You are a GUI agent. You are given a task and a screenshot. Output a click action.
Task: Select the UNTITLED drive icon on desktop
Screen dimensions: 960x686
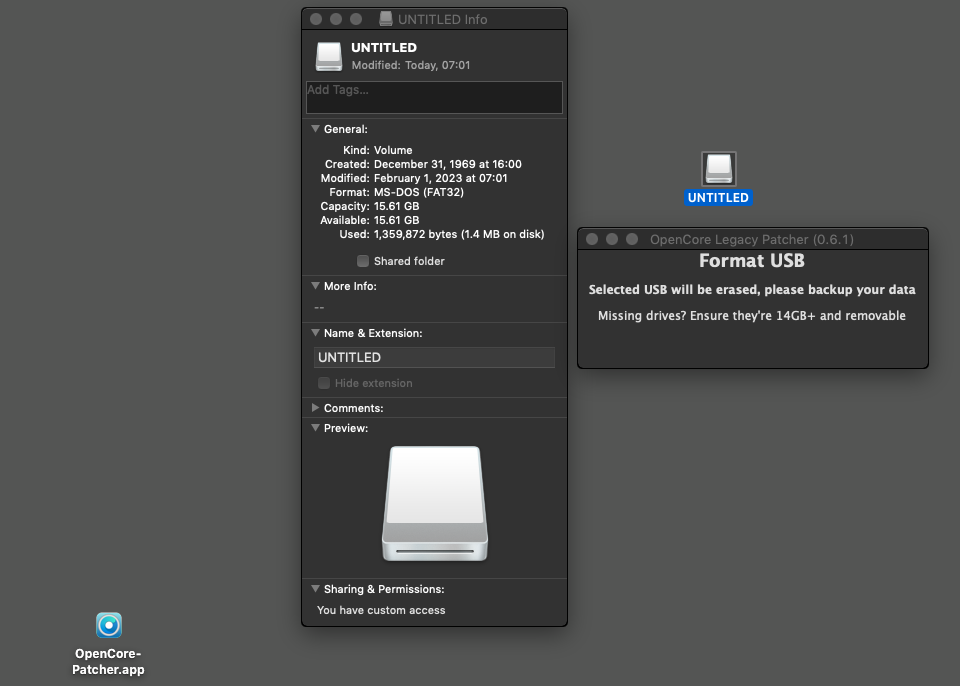pos(718,168)
